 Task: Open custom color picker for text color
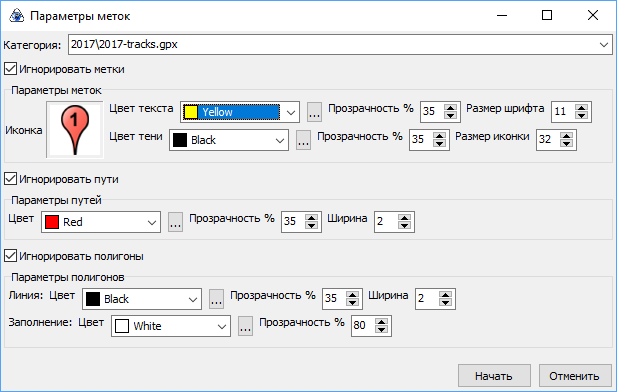tap(314, 112)
